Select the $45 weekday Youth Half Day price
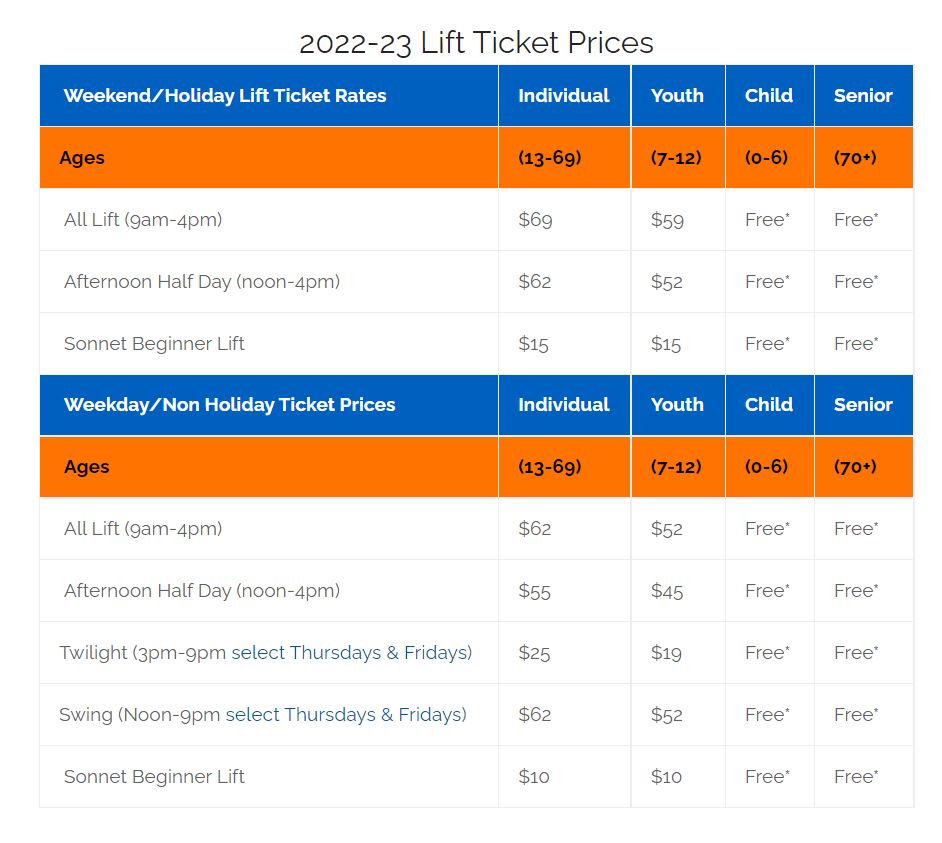Viewport: 942px width, 843px height. tap(667, 591)
